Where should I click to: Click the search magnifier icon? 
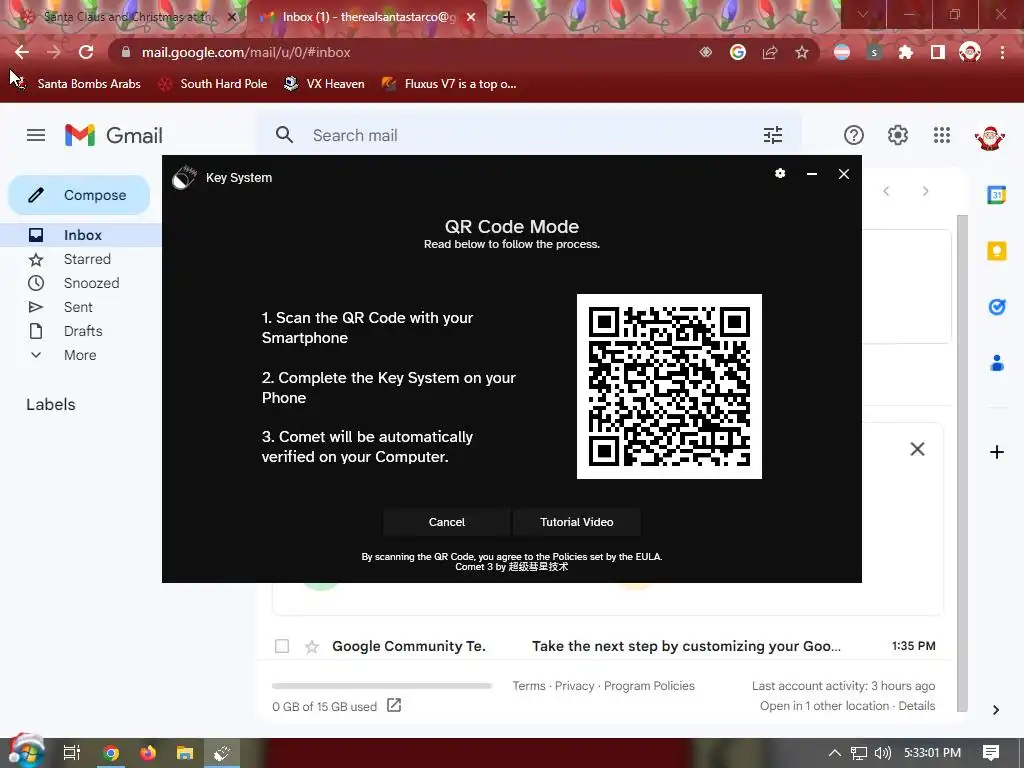(284, 135)
